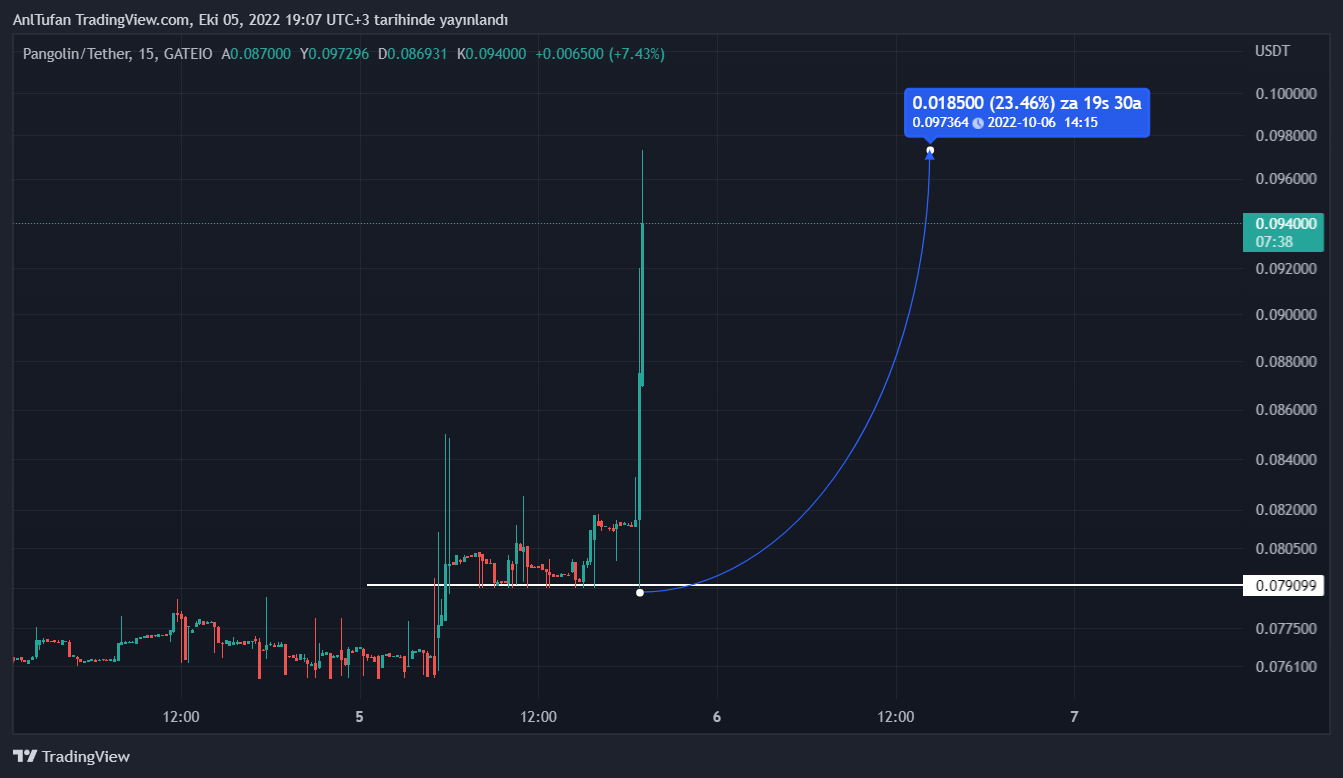Select the arrow's white start point near the line
1343x778 pixels.
pos(640,593)
